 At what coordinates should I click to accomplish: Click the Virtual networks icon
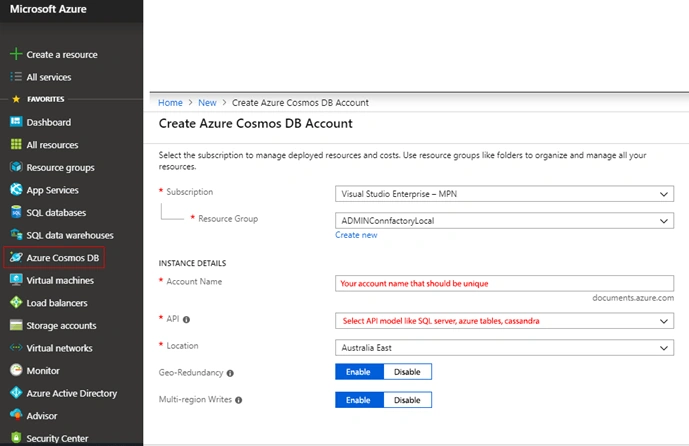pos(16,348)
